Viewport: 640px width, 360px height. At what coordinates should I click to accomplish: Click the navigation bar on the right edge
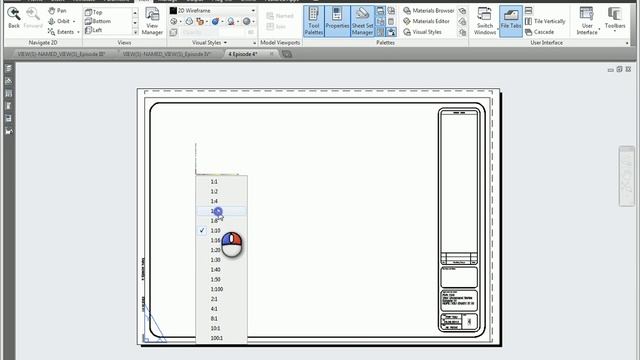tap(626, 176)
